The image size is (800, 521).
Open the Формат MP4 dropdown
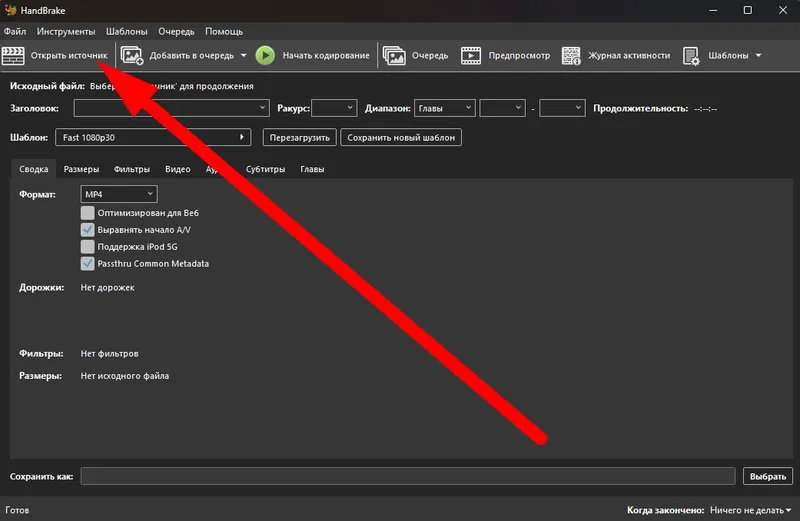point(118,194)
